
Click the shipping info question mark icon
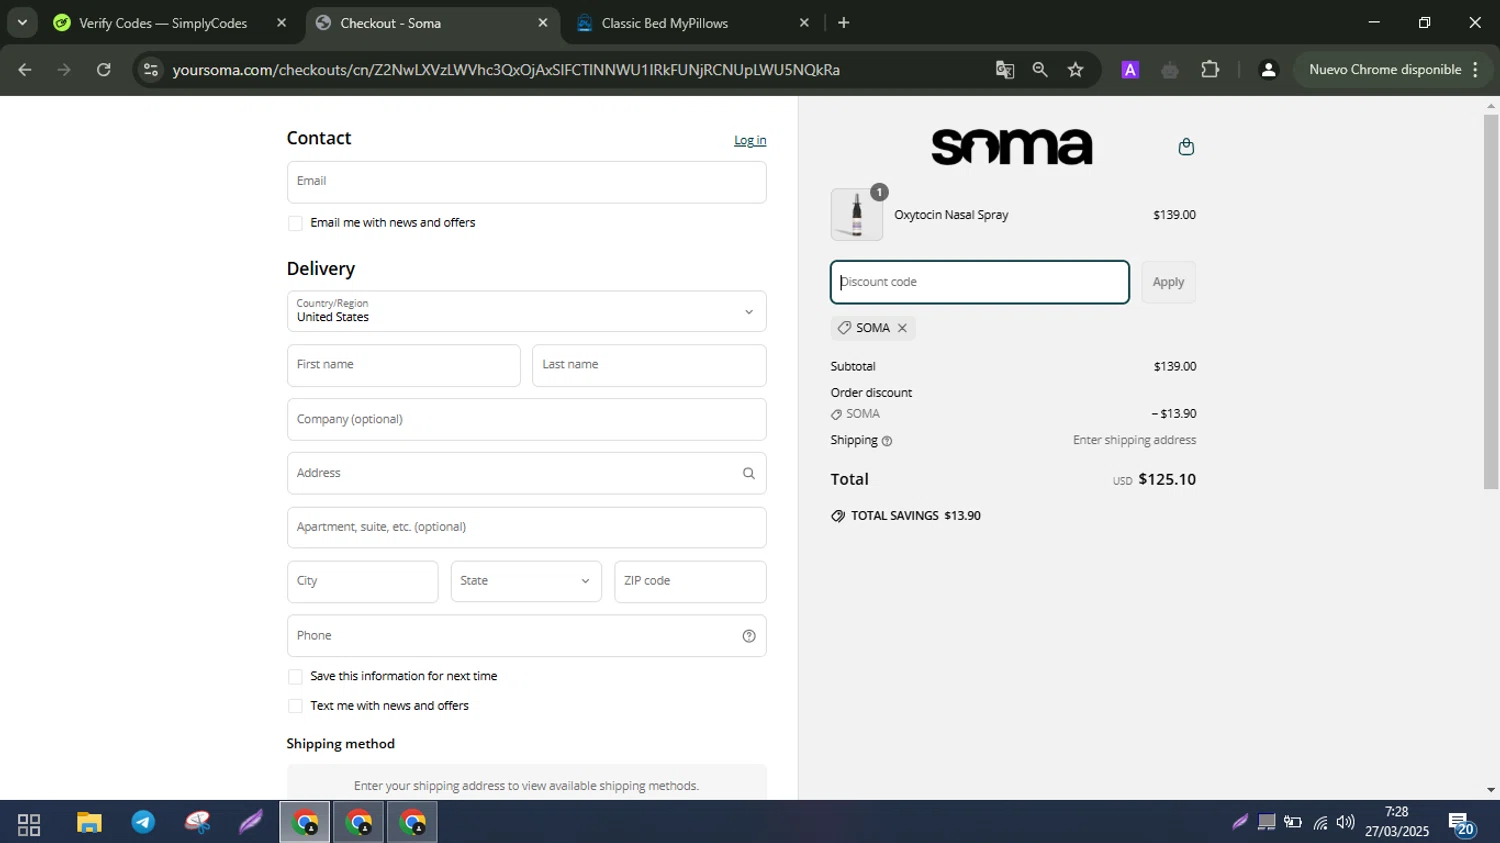(x=887, y=441)
